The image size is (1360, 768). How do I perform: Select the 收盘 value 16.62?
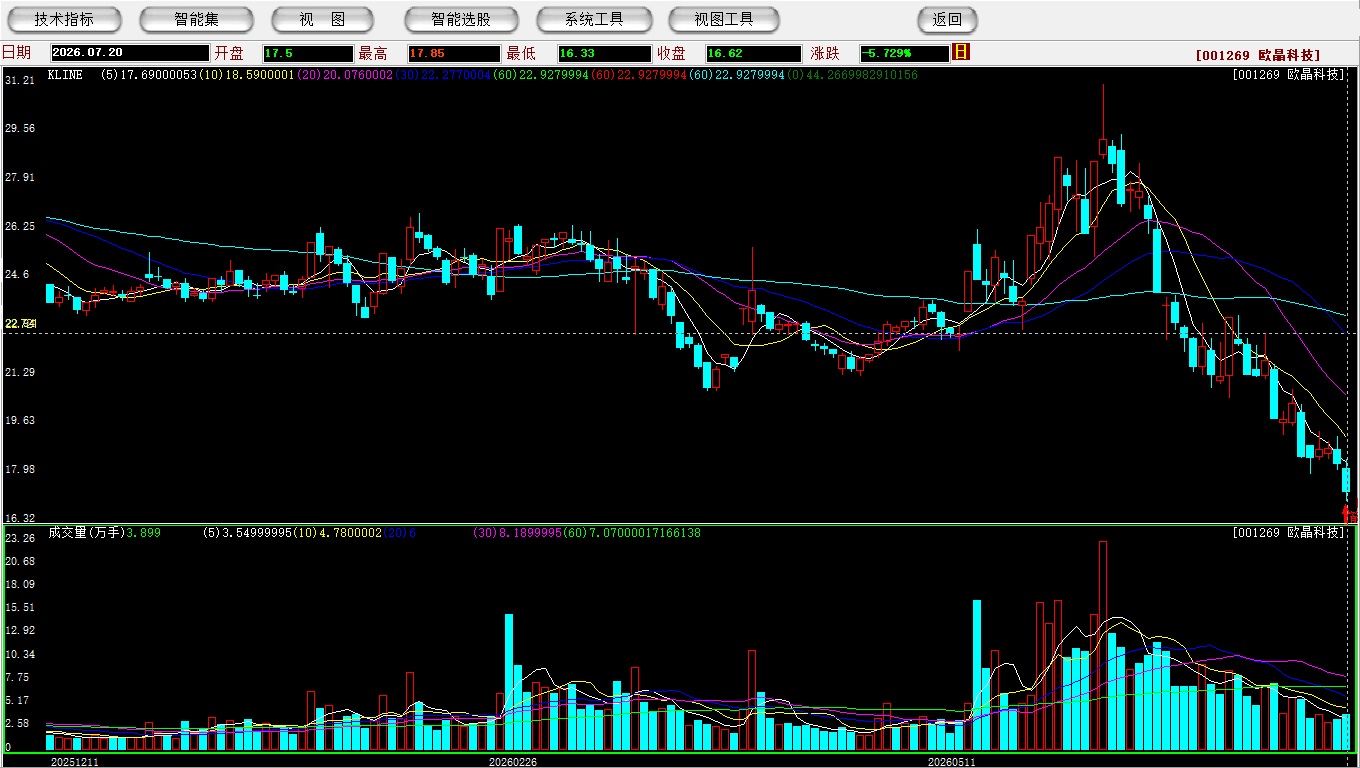point(754,53)
